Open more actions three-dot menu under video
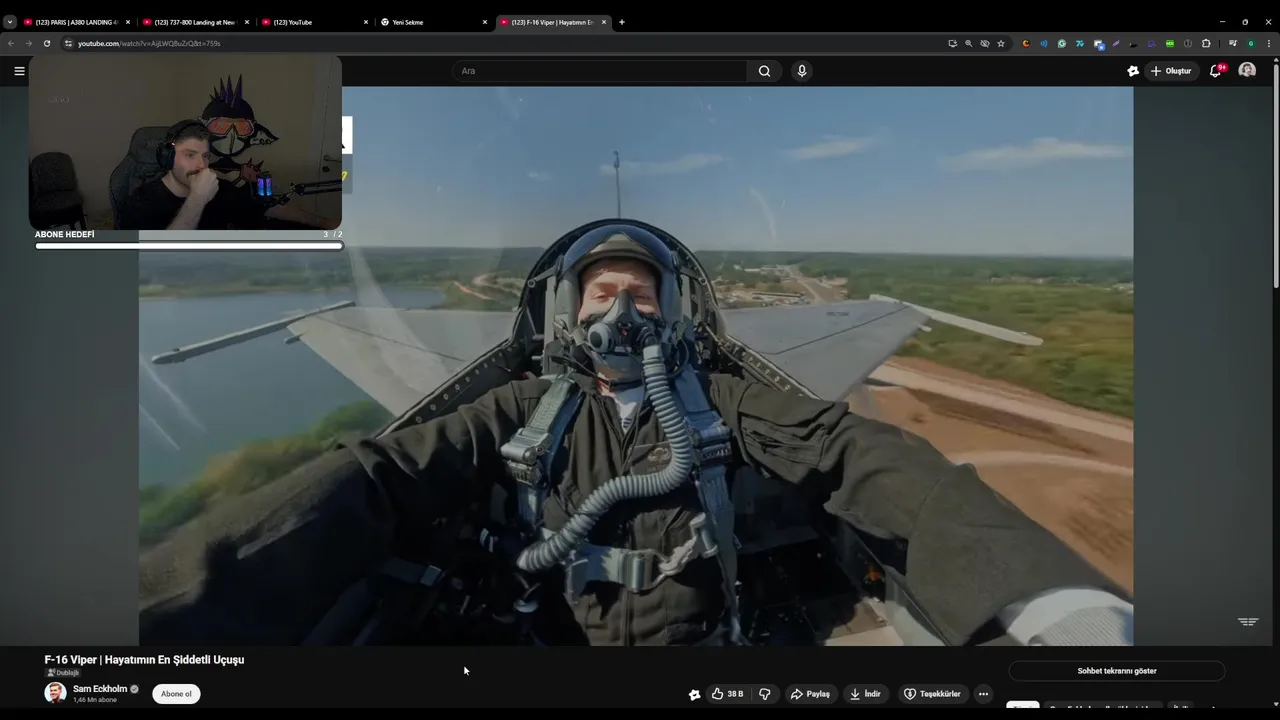The height and width of the screenshot is (720, 1280). coord(983,694)
